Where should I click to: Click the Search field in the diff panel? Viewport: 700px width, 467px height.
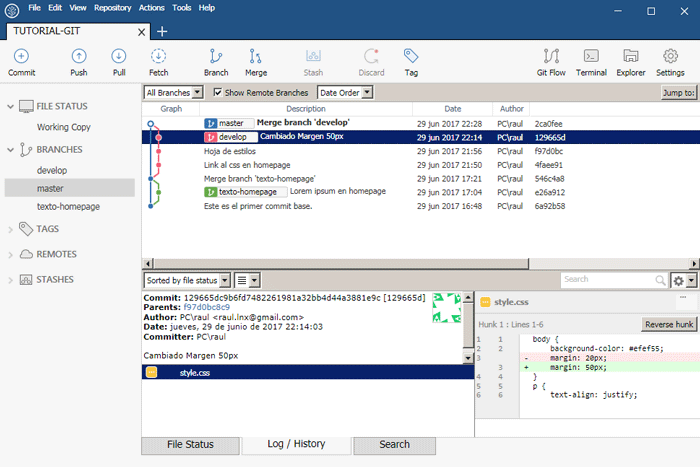pos(610,280)
